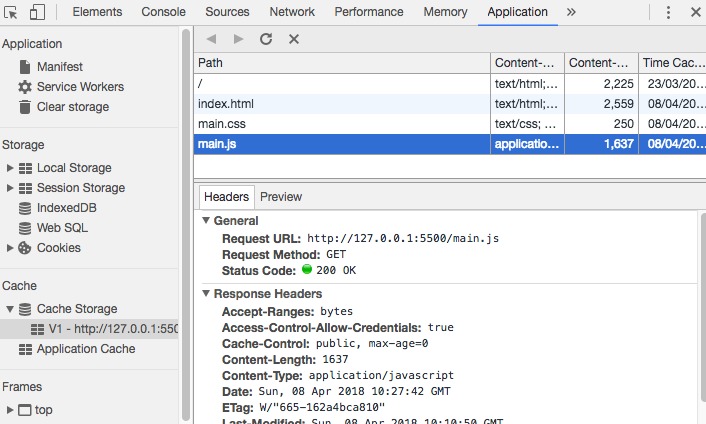
Task: Open the Service Workers item
Action: [x=71, y=86]
